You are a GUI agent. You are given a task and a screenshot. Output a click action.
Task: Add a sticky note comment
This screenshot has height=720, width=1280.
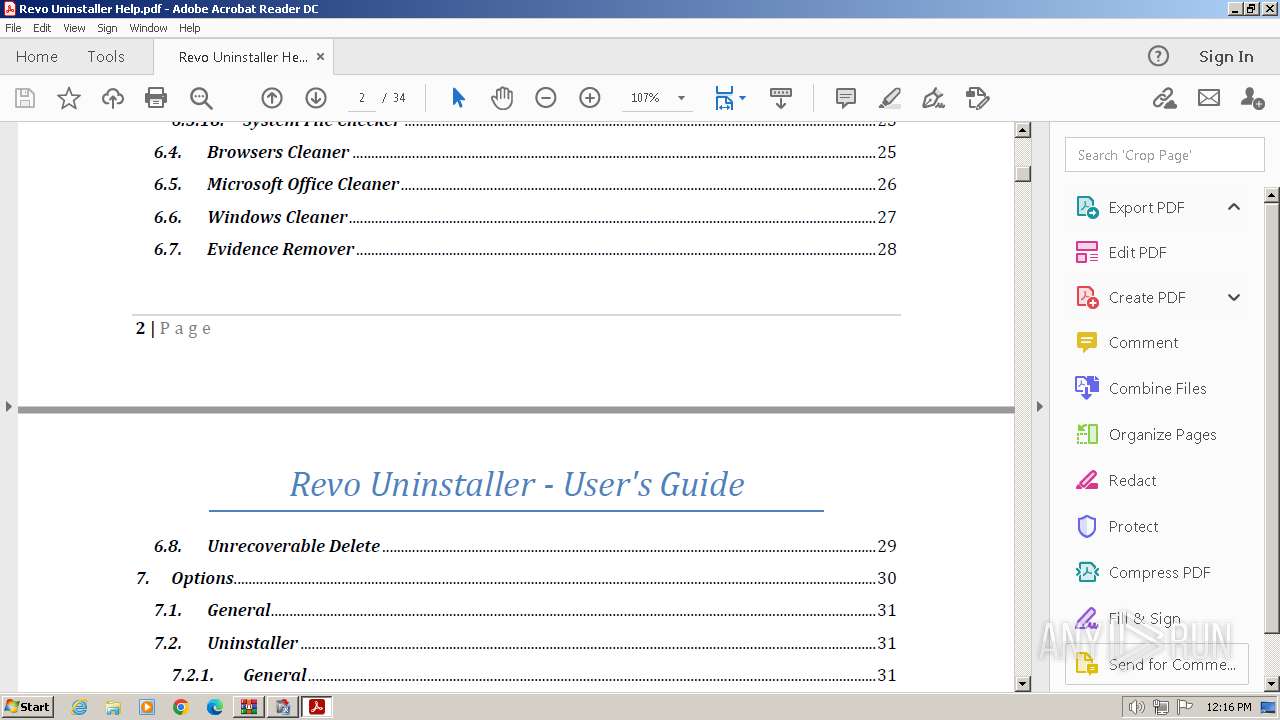[x=846, y=98]
